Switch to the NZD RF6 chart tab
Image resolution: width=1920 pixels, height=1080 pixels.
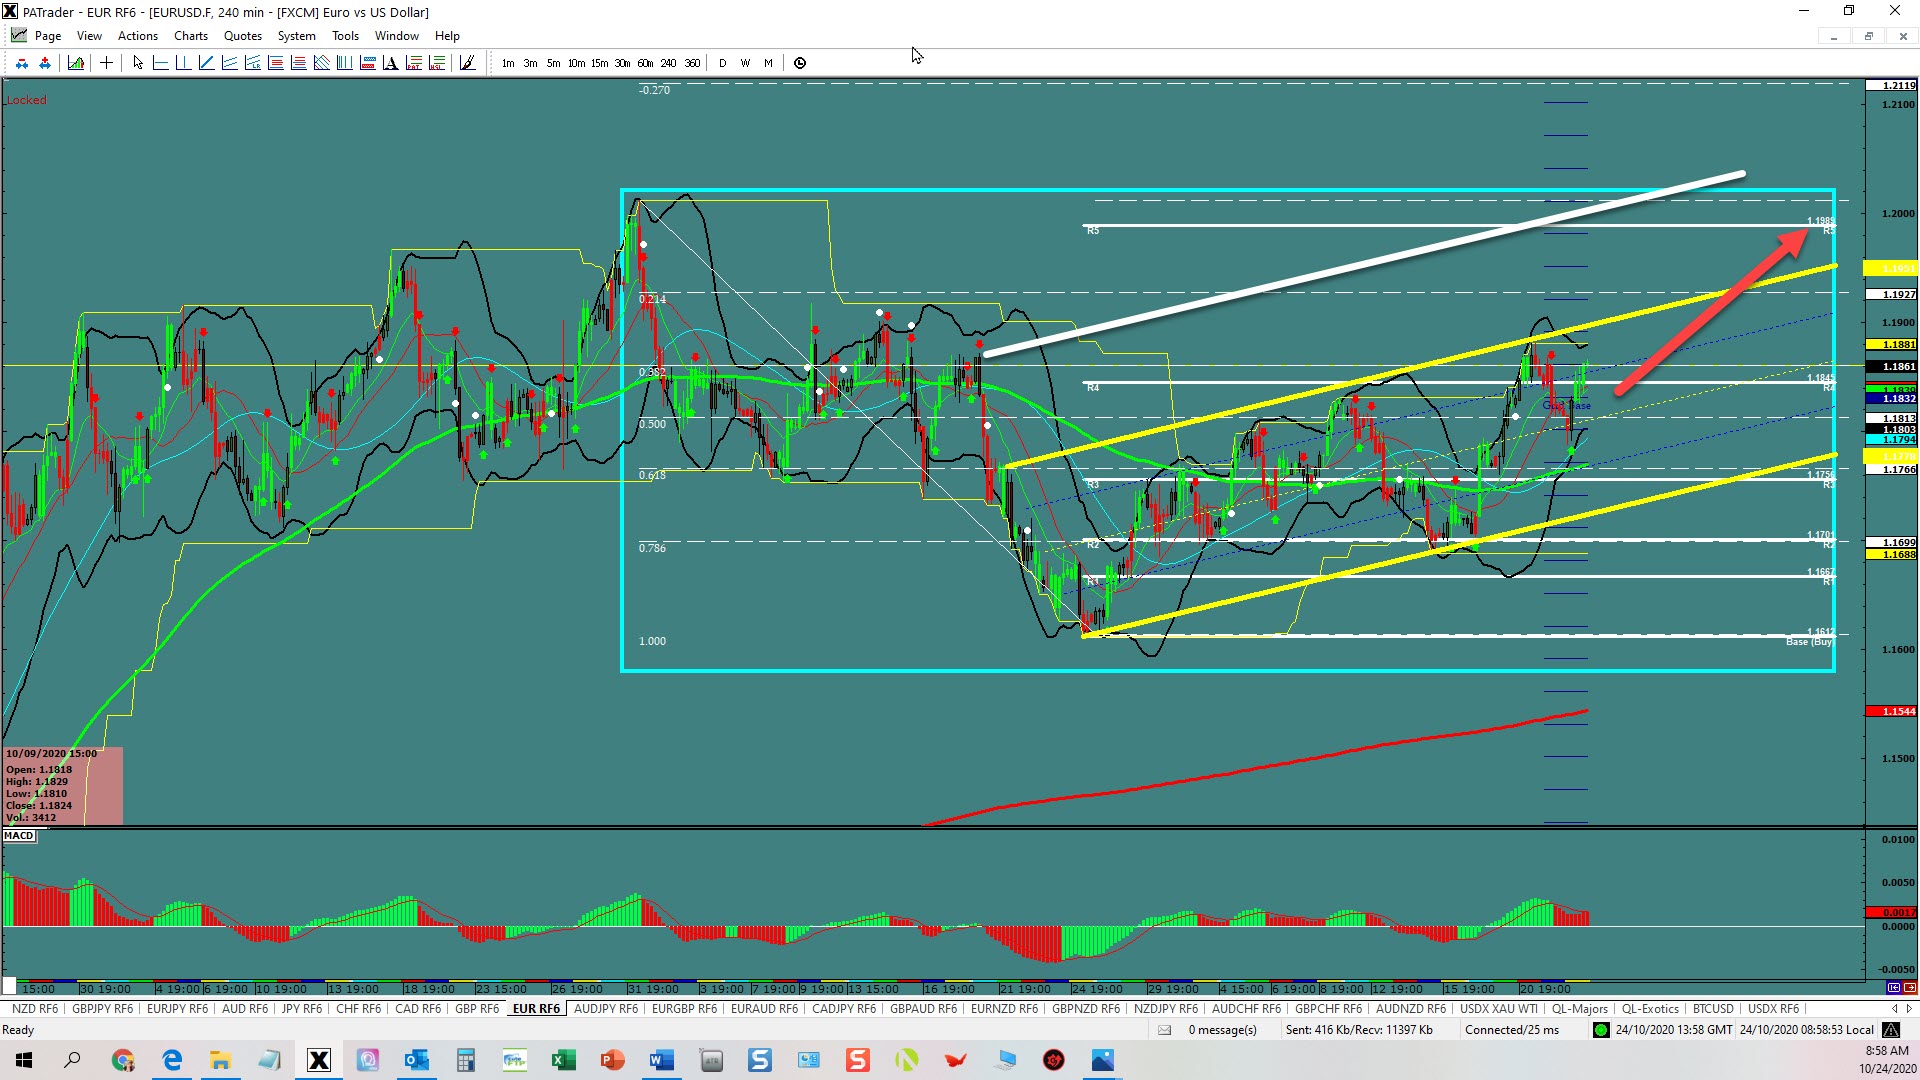[x=35, y=1009]
